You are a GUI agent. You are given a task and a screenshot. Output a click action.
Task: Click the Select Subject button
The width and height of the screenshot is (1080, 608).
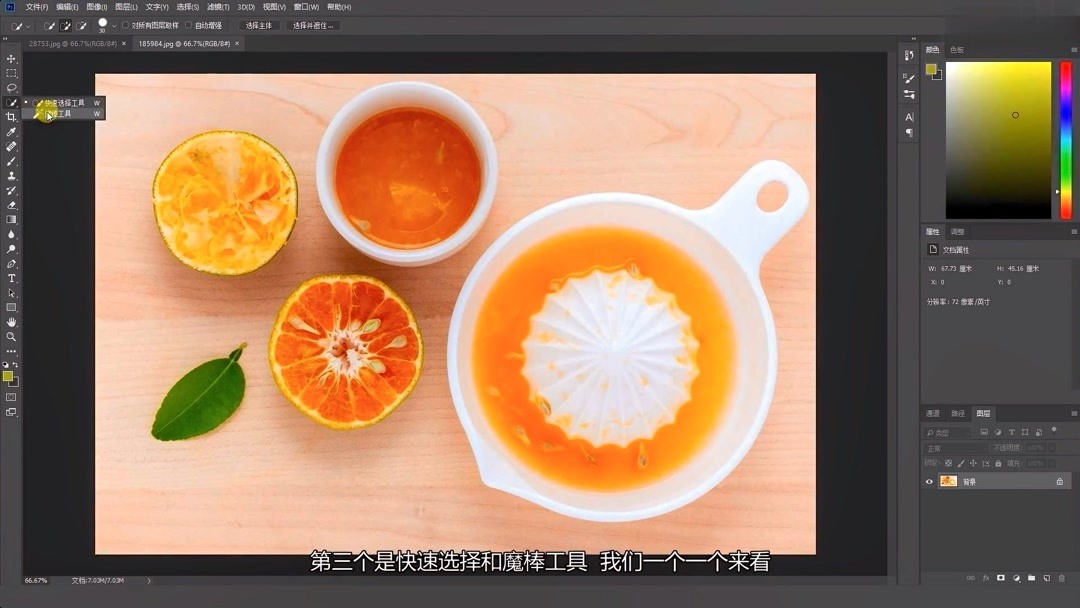pos(260,25)
